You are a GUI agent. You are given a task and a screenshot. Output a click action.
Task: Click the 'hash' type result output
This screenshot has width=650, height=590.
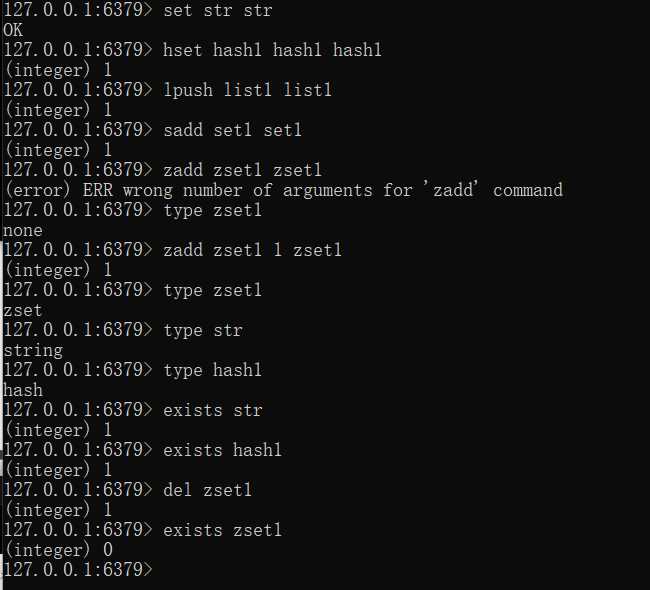(23, 390)
